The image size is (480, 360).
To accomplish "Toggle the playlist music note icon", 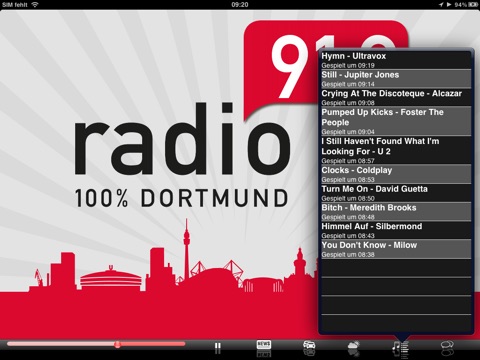I will [x=400, y=349].
